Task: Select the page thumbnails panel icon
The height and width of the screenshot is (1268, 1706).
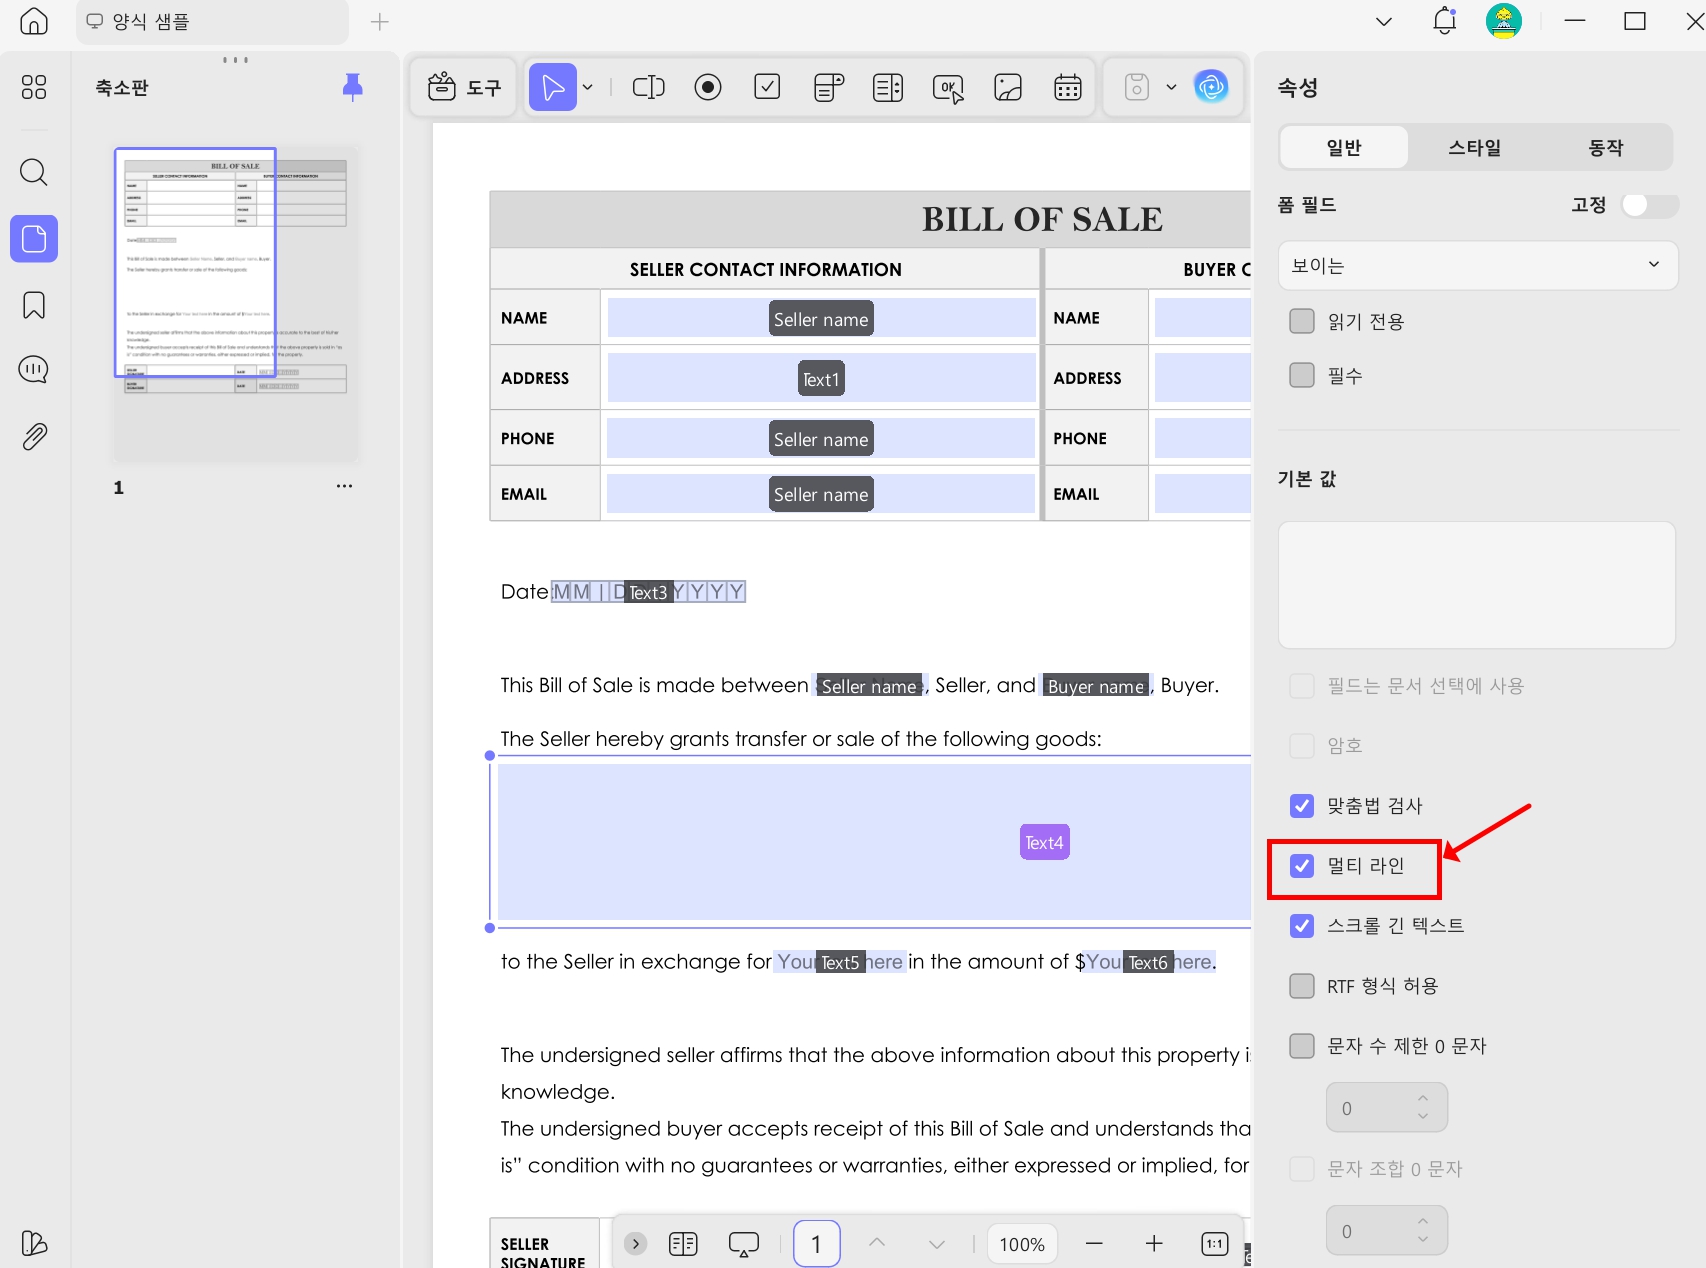Action: click(x=34, y=239)
